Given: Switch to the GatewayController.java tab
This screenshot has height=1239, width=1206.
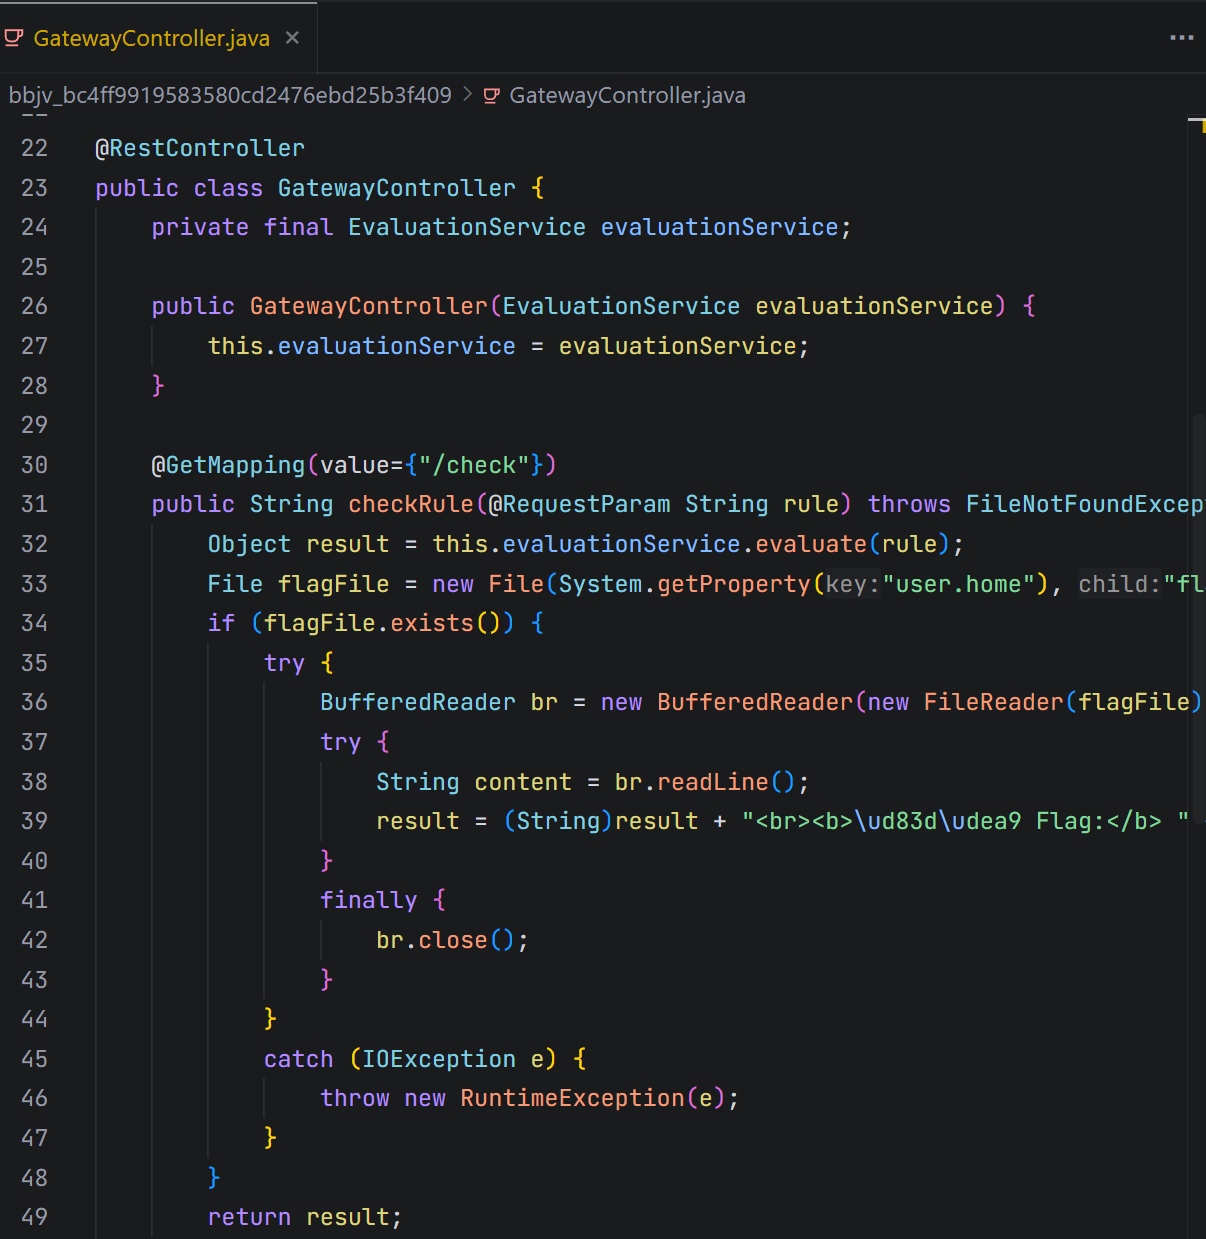Looking at the screenshot, I should pyautogui.click(x=151, y=38).
